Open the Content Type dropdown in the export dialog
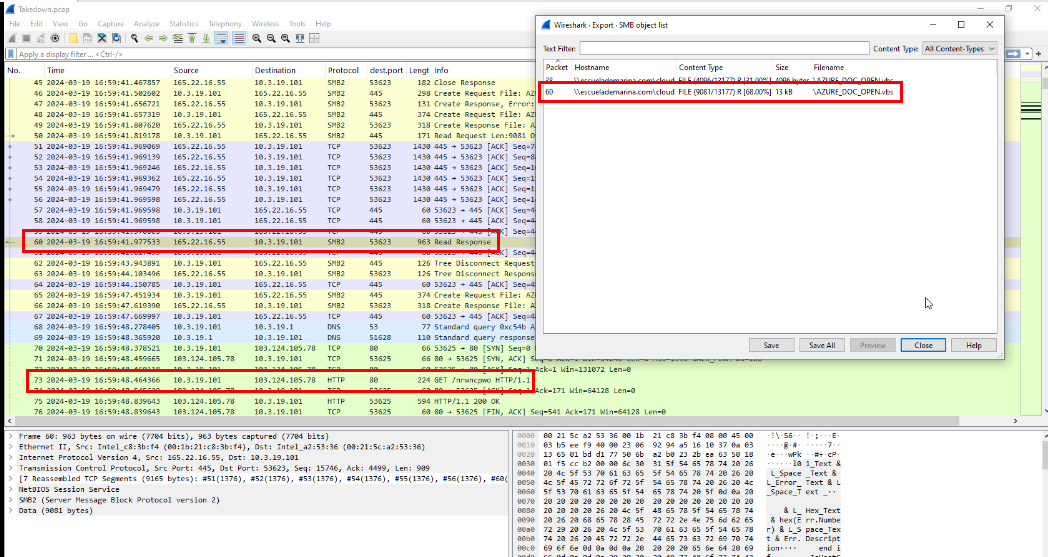The image size is (1048, 557). pos(960,48)
